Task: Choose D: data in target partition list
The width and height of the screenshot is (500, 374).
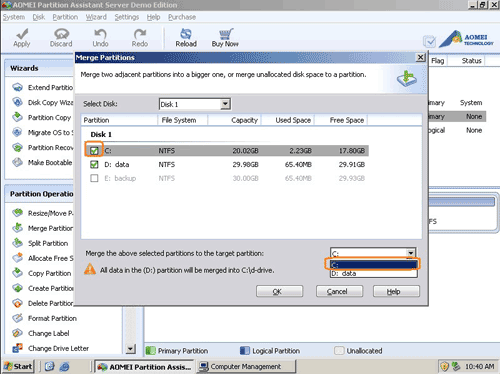Action: coord(374,273)
